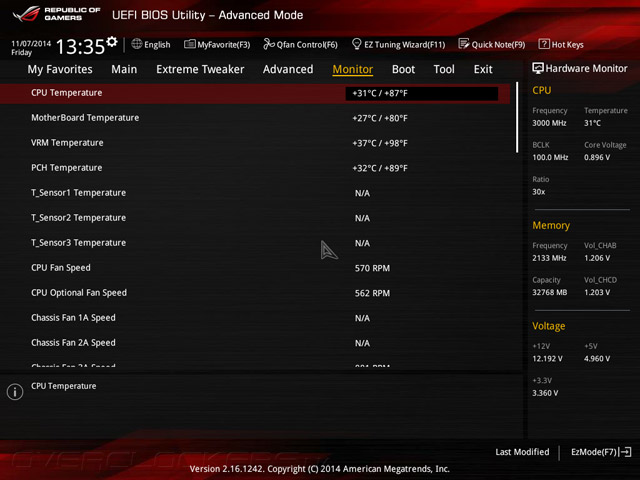This screenshot has height=480, width=640.
Task: Select Chassis Fan 2A Speed row
Action: coord(255,343)
